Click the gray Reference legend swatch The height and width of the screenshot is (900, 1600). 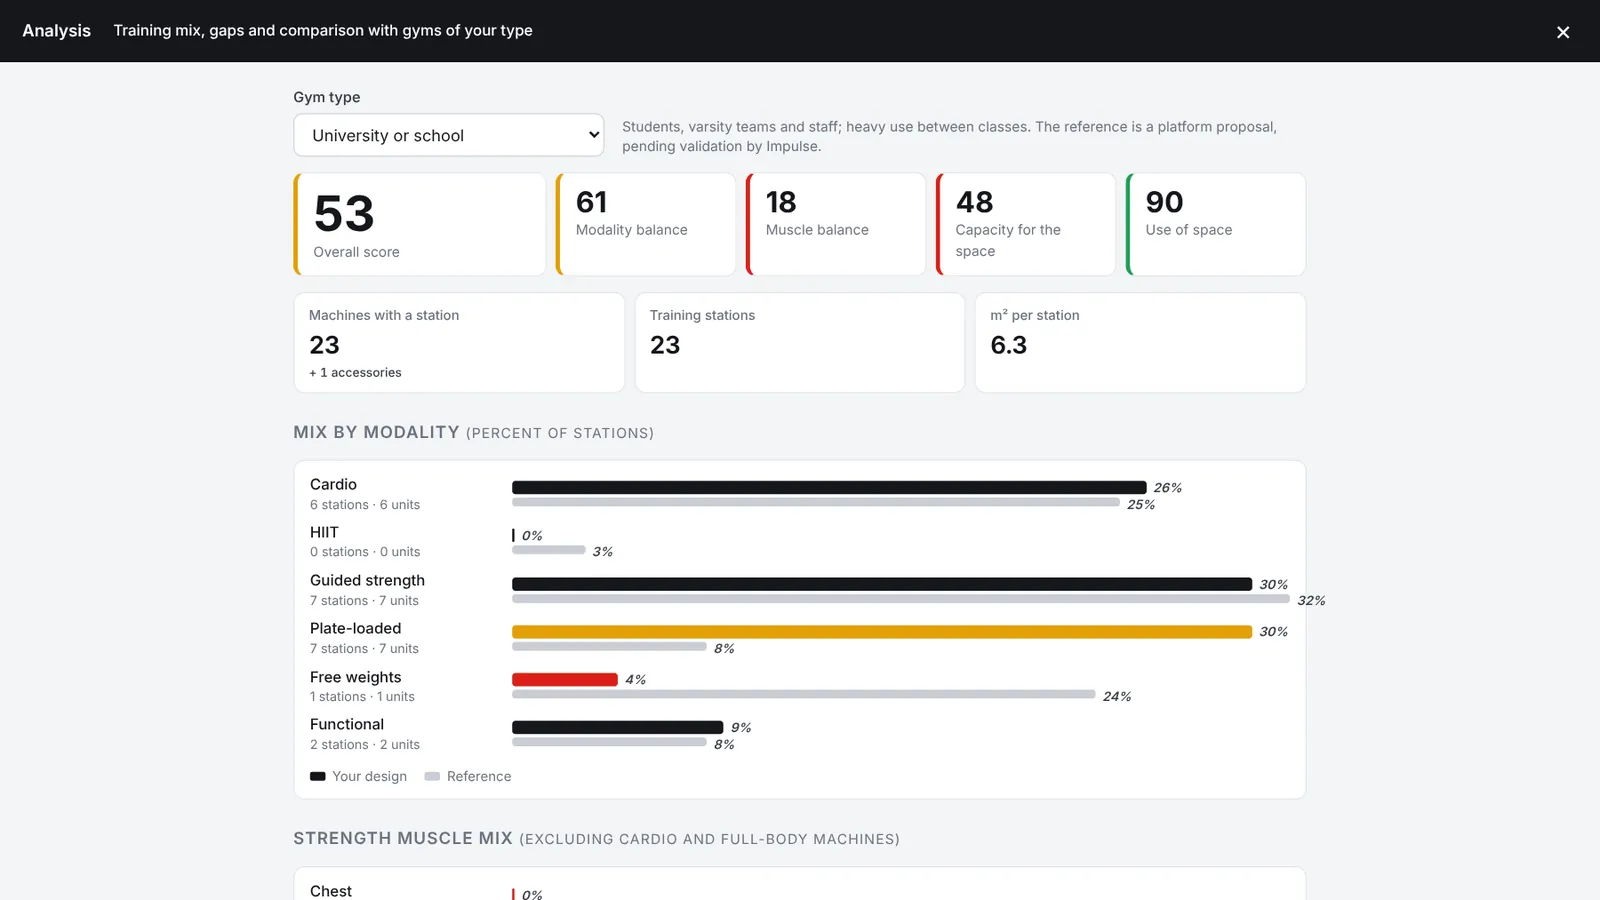coord(432,776)
